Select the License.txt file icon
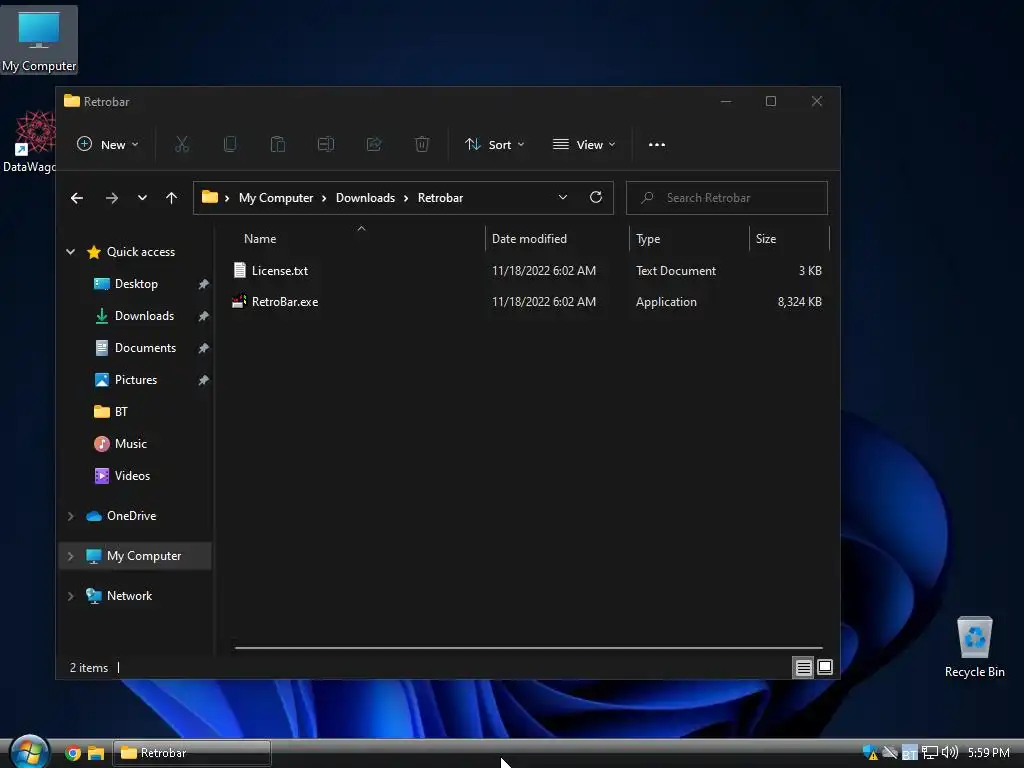This screenshot has height=768, width=1024. point(240,270)
